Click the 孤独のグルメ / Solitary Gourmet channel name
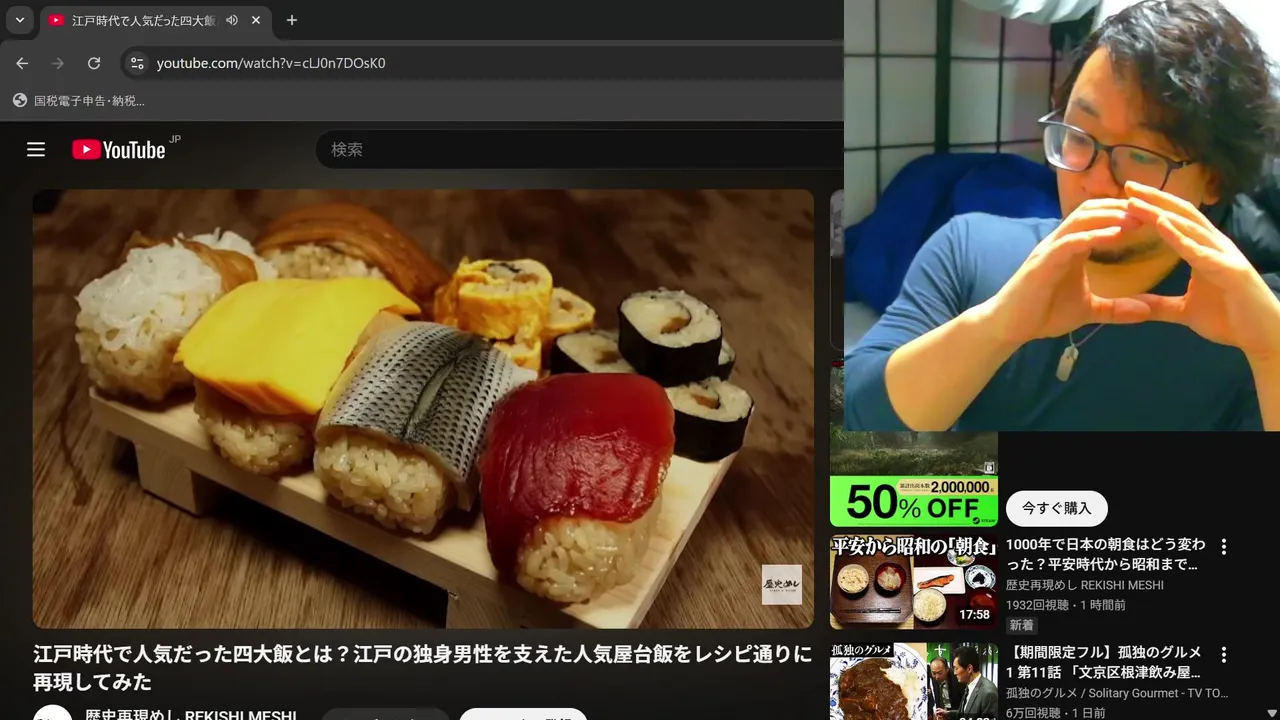The width and height of the screenshot is (1280, 720). (1117, 693)
